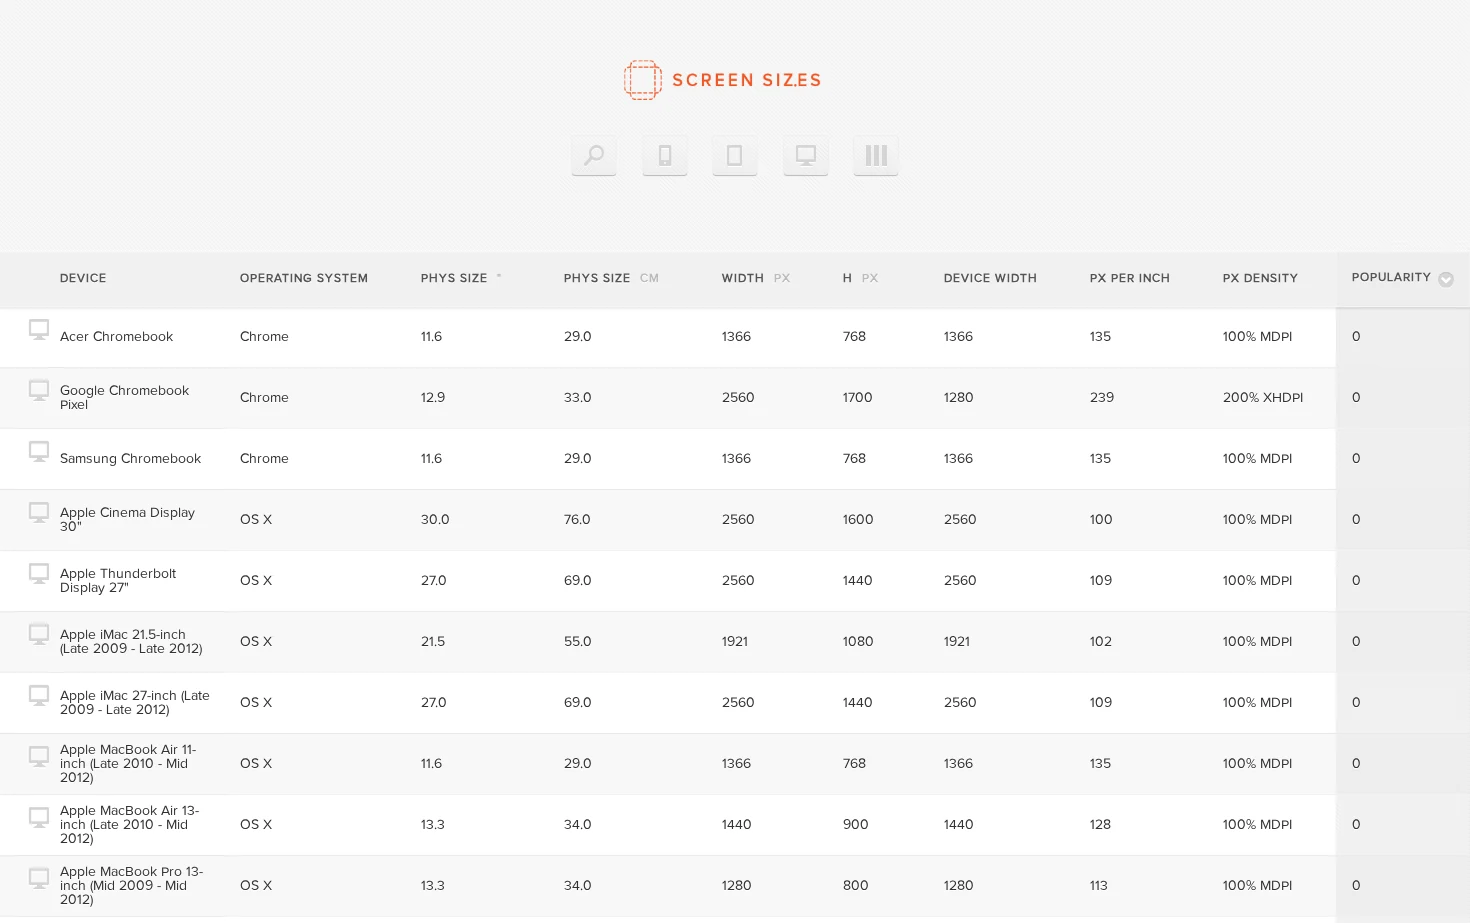Click physical size 30.0 for Cinema Display
This screenshot has width=1470, height=923.
[x=435, y=519]
